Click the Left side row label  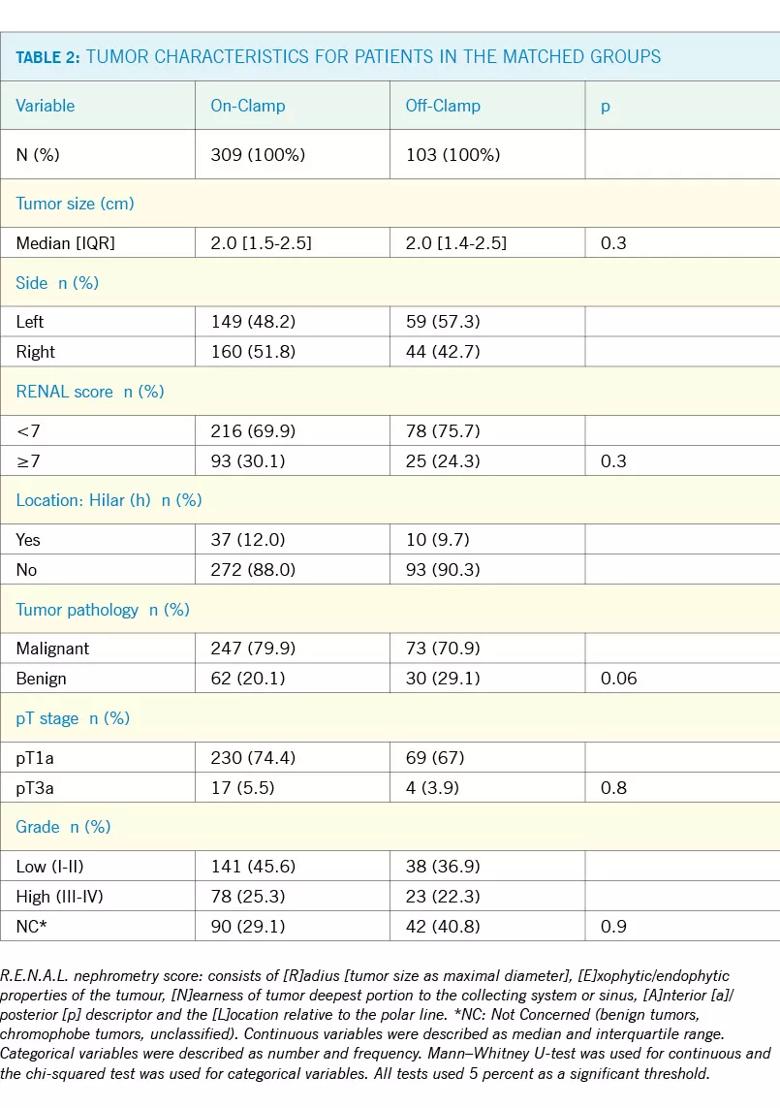click(x=30, y=322)
